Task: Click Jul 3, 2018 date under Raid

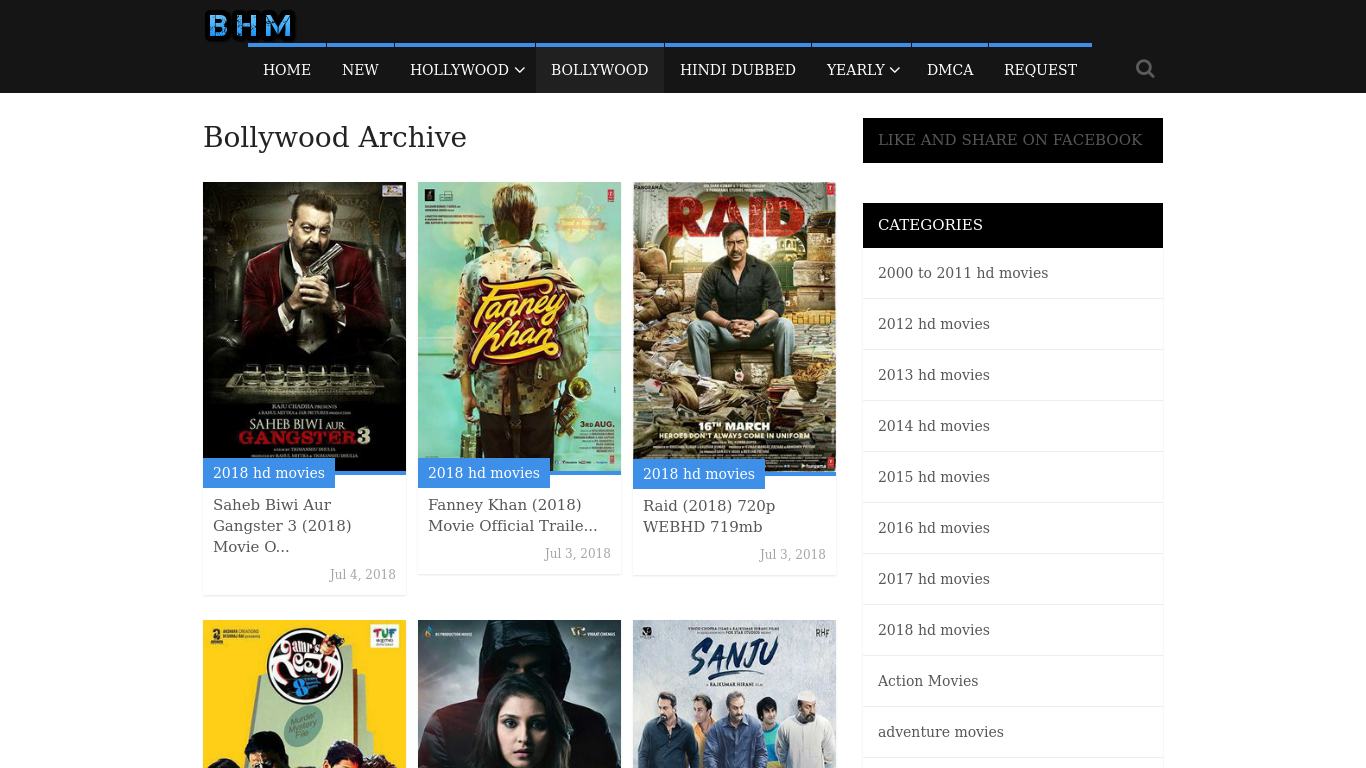Action: (793, 555)
